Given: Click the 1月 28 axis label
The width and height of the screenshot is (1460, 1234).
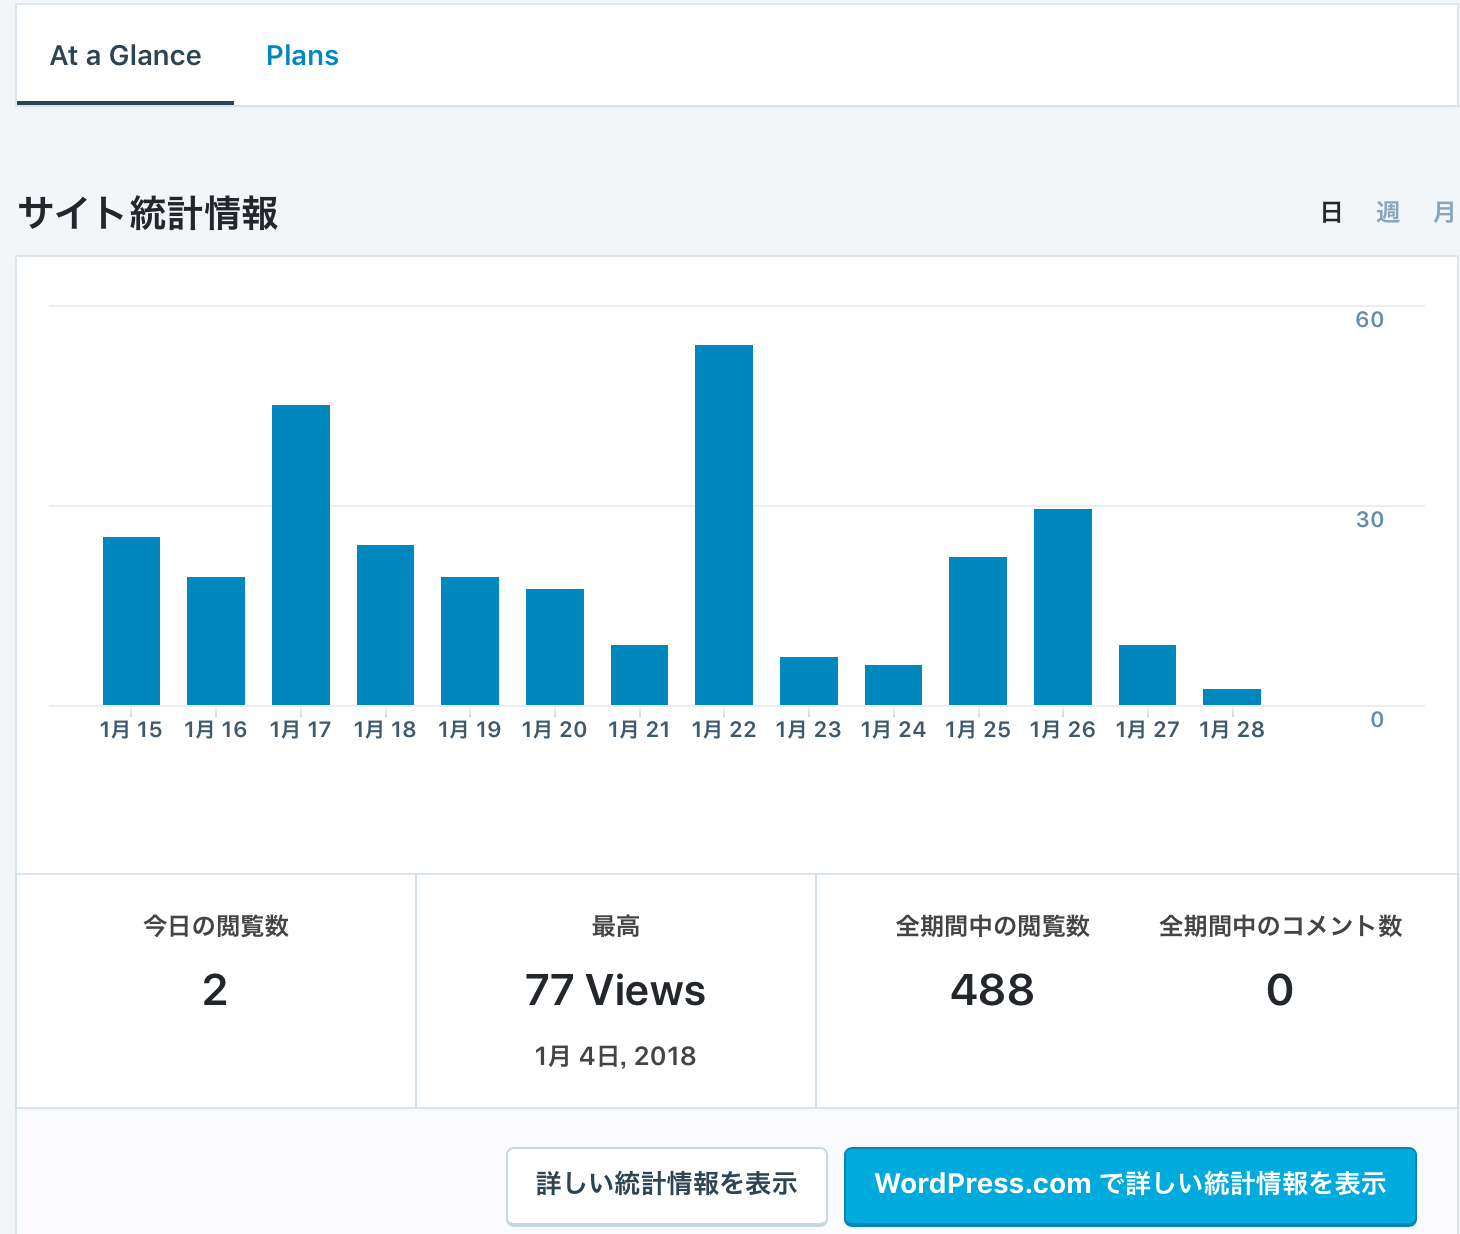Looking at the screenshot, I should (1232, 730).
